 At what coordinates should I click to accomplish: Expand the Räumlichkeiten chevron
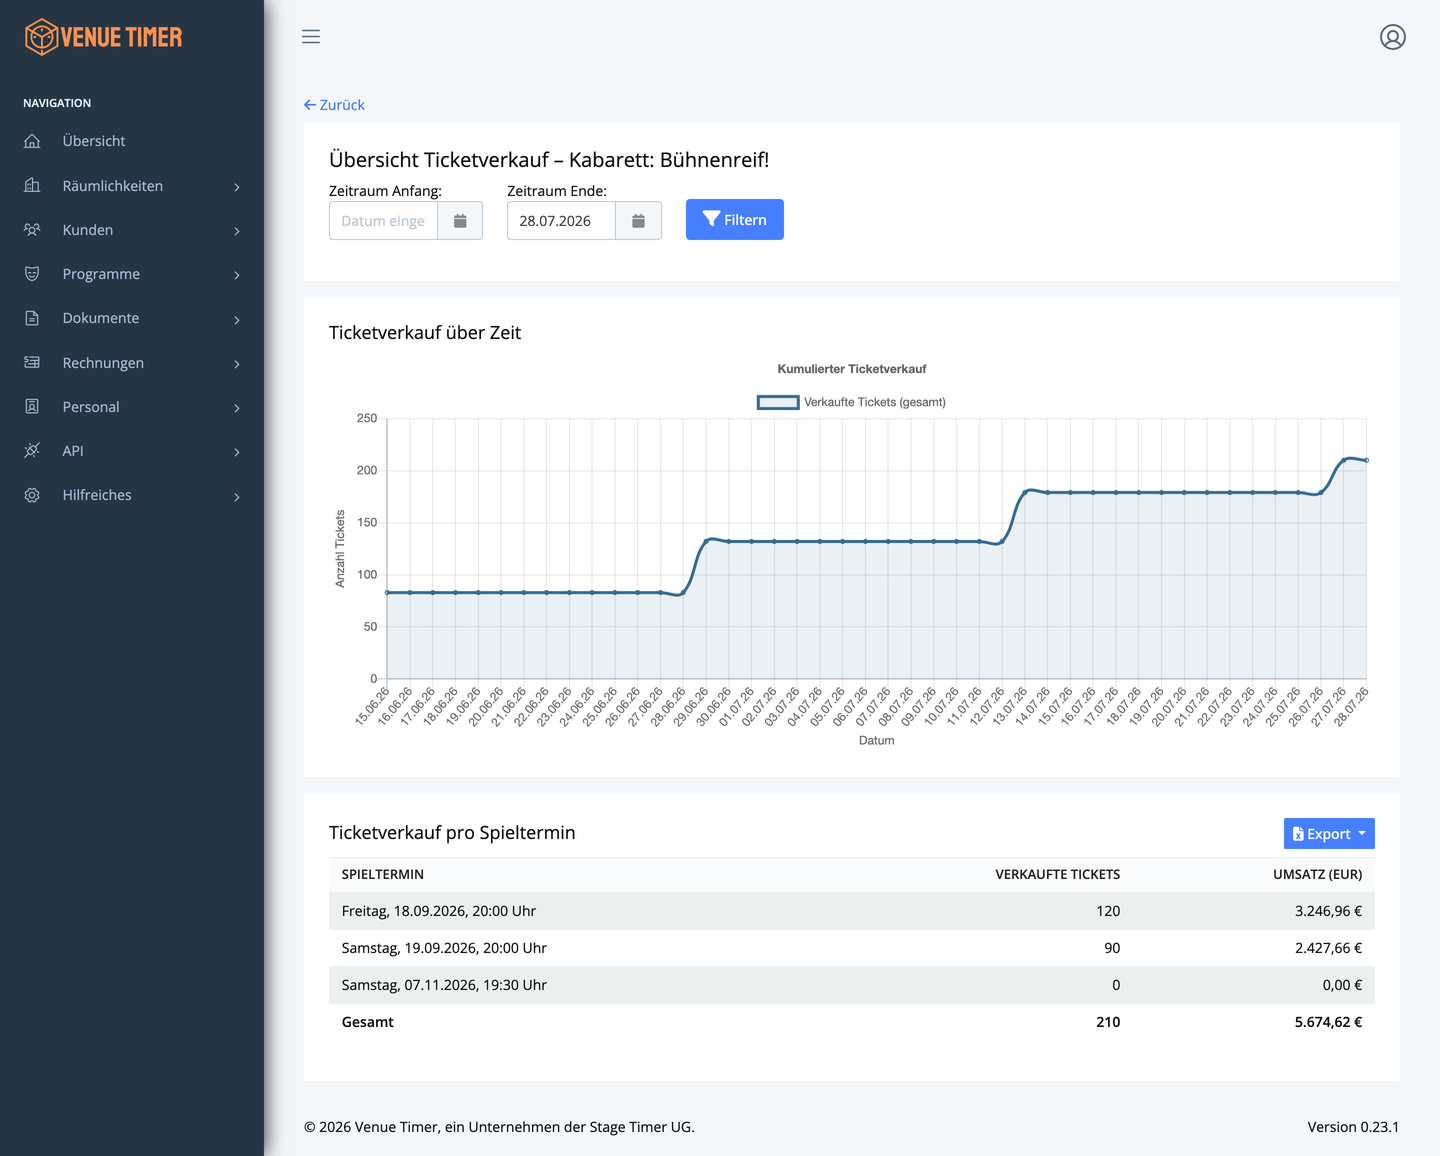(x=237, y=187)
